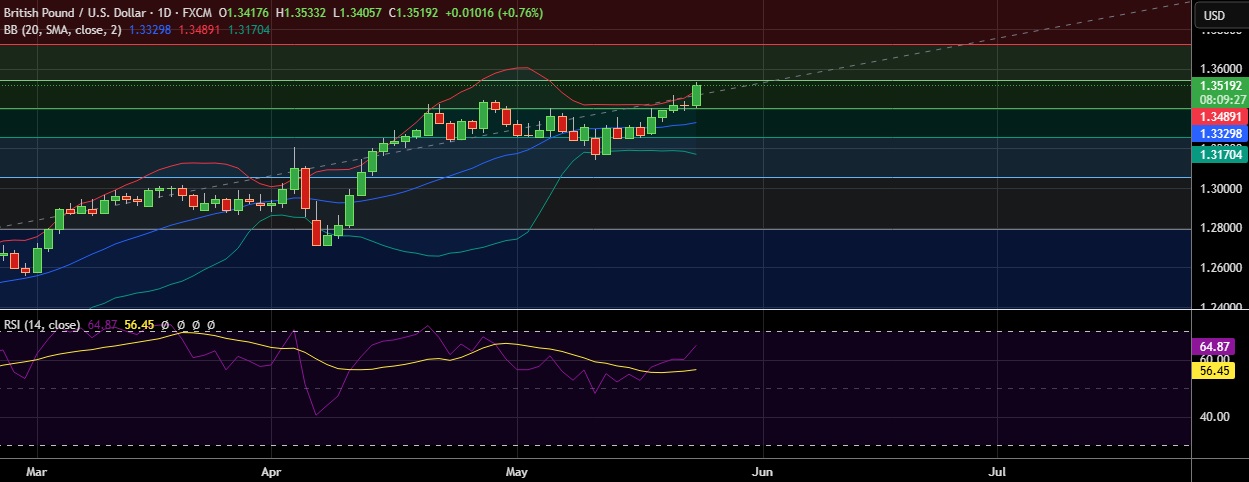The image size is (1249, 482).
Task: Select the BB (20, SMA, close, 2) indicator legend
Action: click(x=63, y=30)
